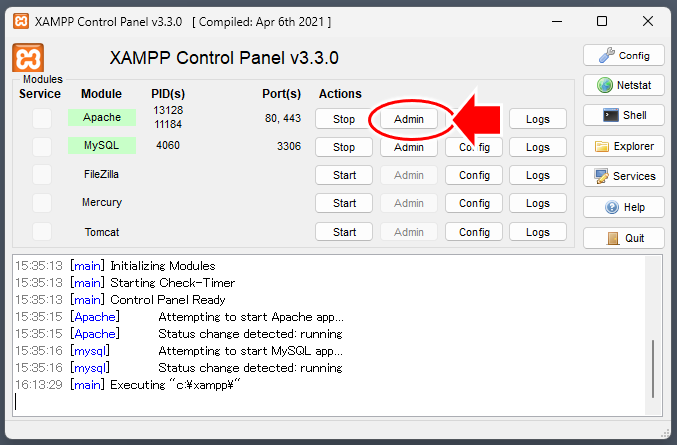The width and height of the screenshot is (677, 445).
Task: Click inside the log text area
Action: pyautogui.click(x=337, y=335)
